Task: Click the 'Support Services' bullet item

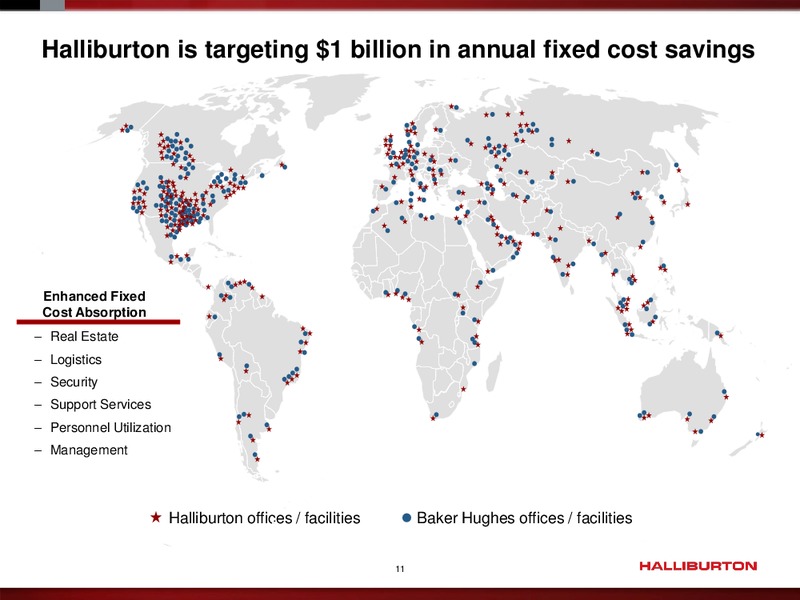Action: click(101, 405)
